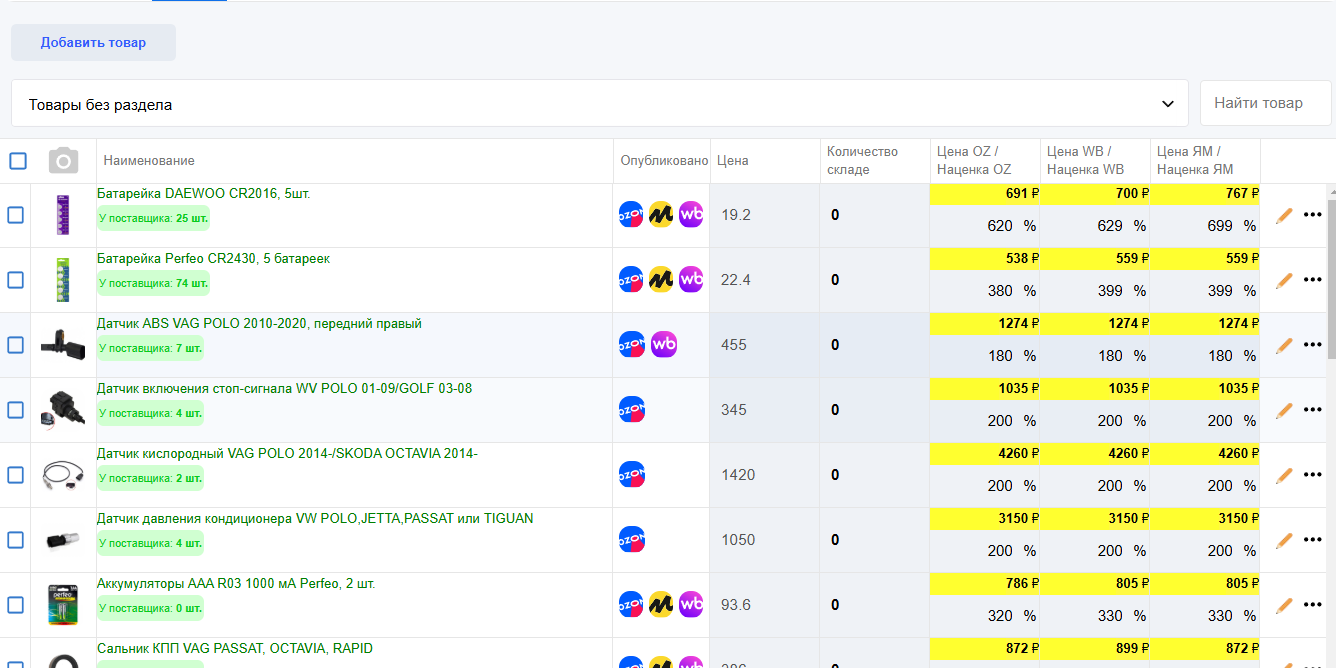Open more options for Датчик давления кондиционера
The height and width of the screenshot is (668, 1336).
pos(1313,540)
